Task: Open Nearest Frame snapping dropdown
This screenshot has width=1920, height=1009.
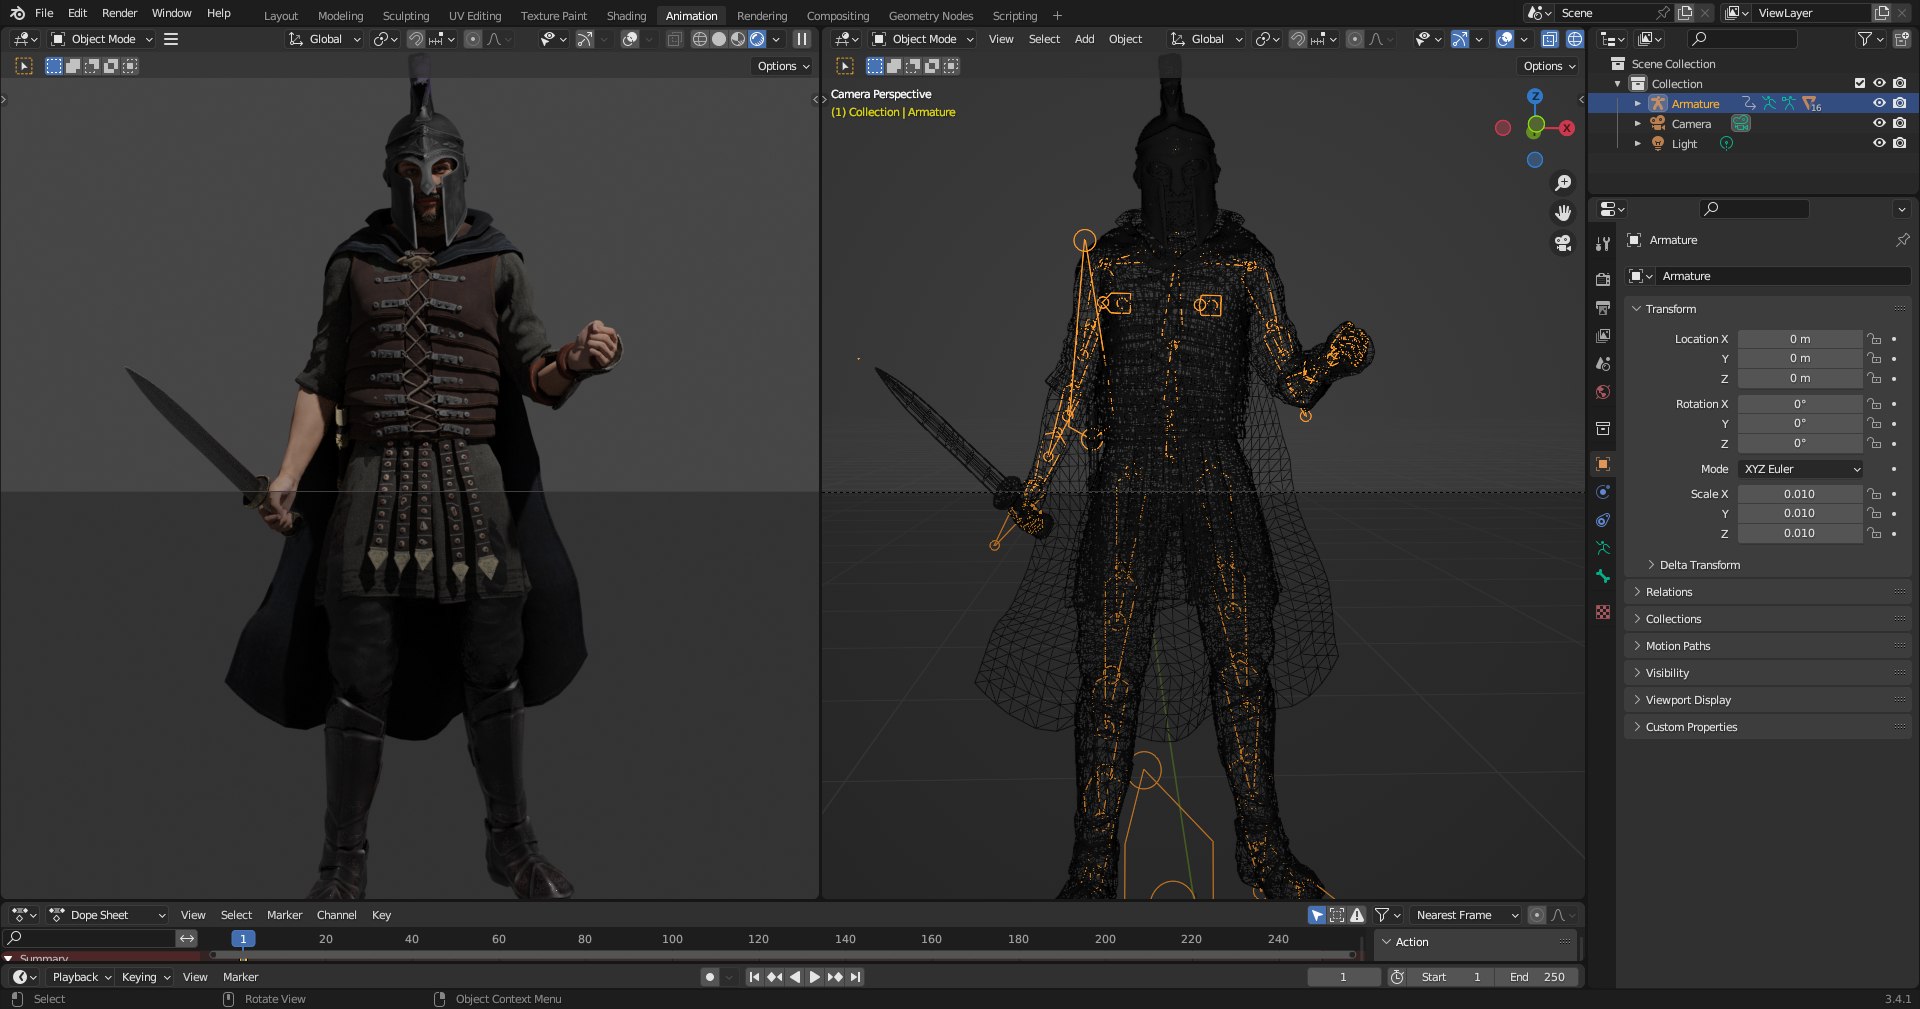Action: 1466,915
